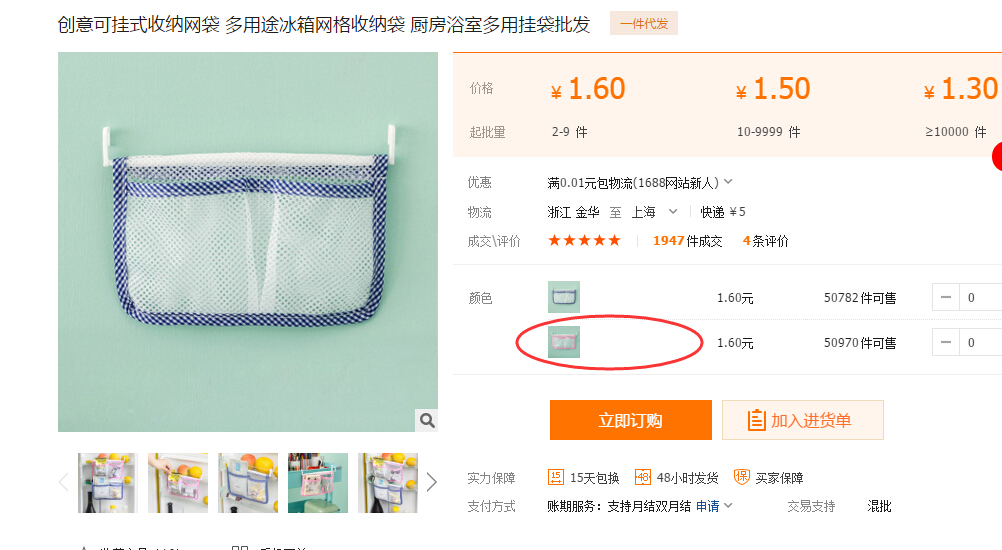Expand the 优惠 promotion dropdown arrow

click(x=728, y=182)
